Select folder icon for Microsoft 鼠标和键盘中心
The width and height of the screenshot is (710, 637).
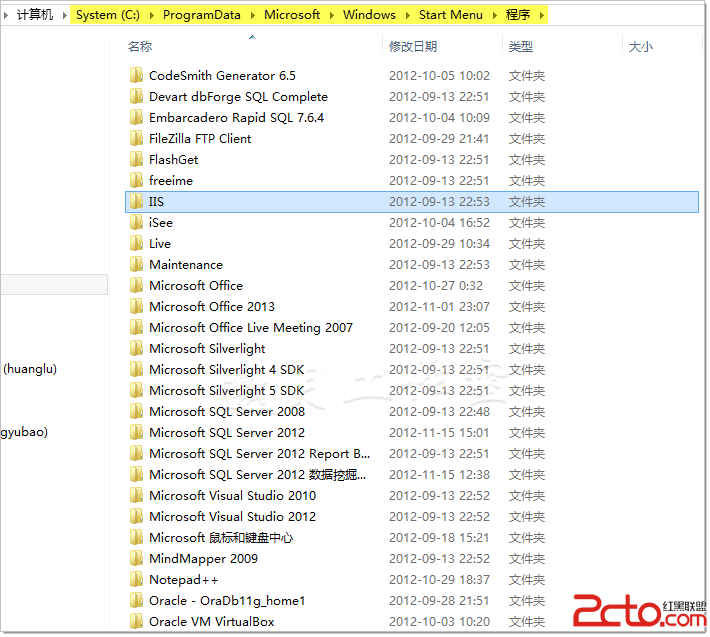pos(136,538)
